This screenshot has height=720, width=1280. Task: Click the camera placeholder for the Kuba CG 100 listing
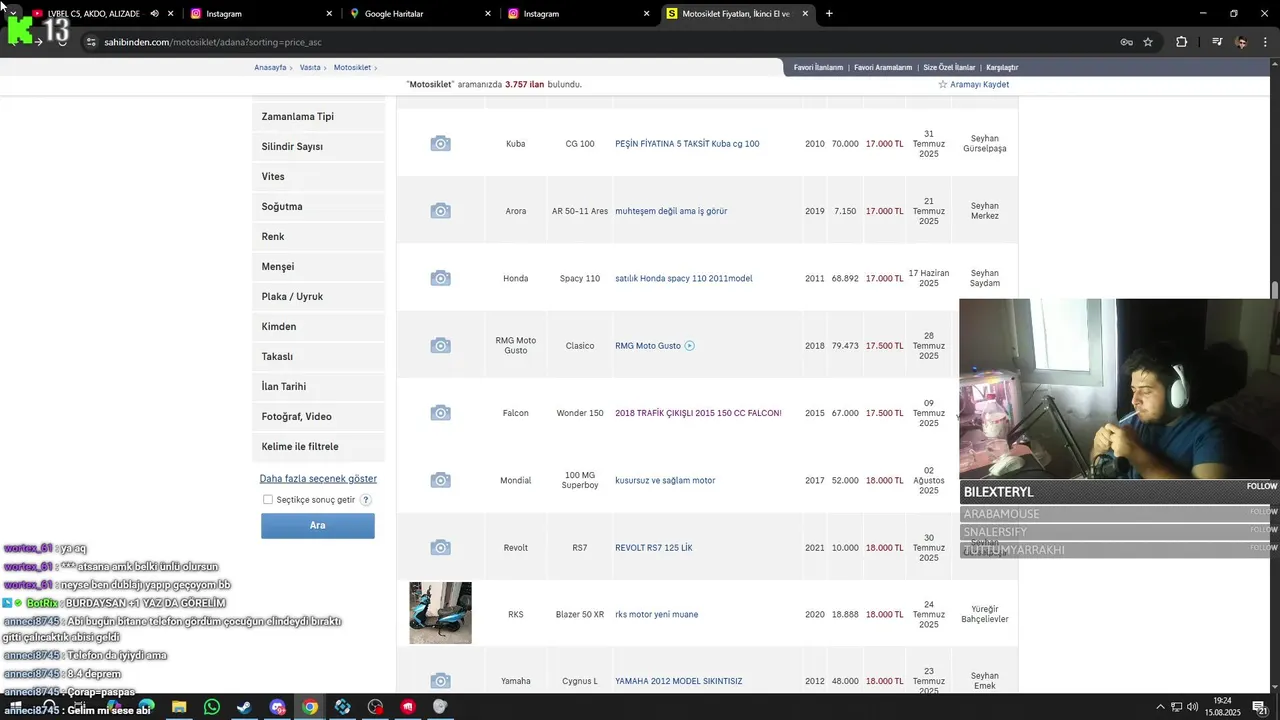[440, 144]
